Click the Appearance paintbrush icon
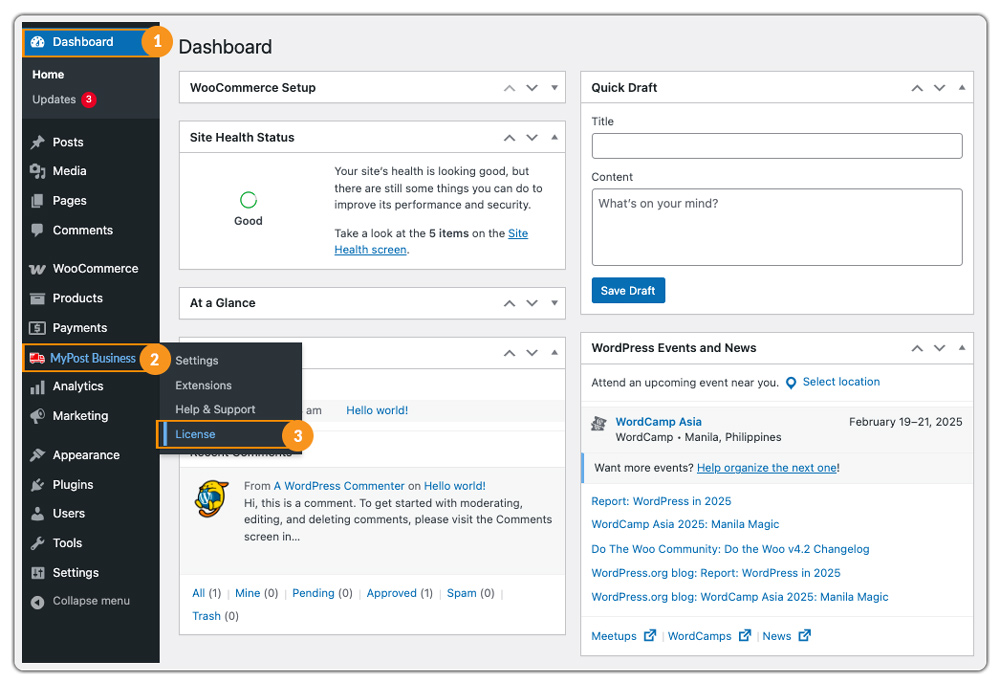The image size is (1000, 683). coord(38,455)
